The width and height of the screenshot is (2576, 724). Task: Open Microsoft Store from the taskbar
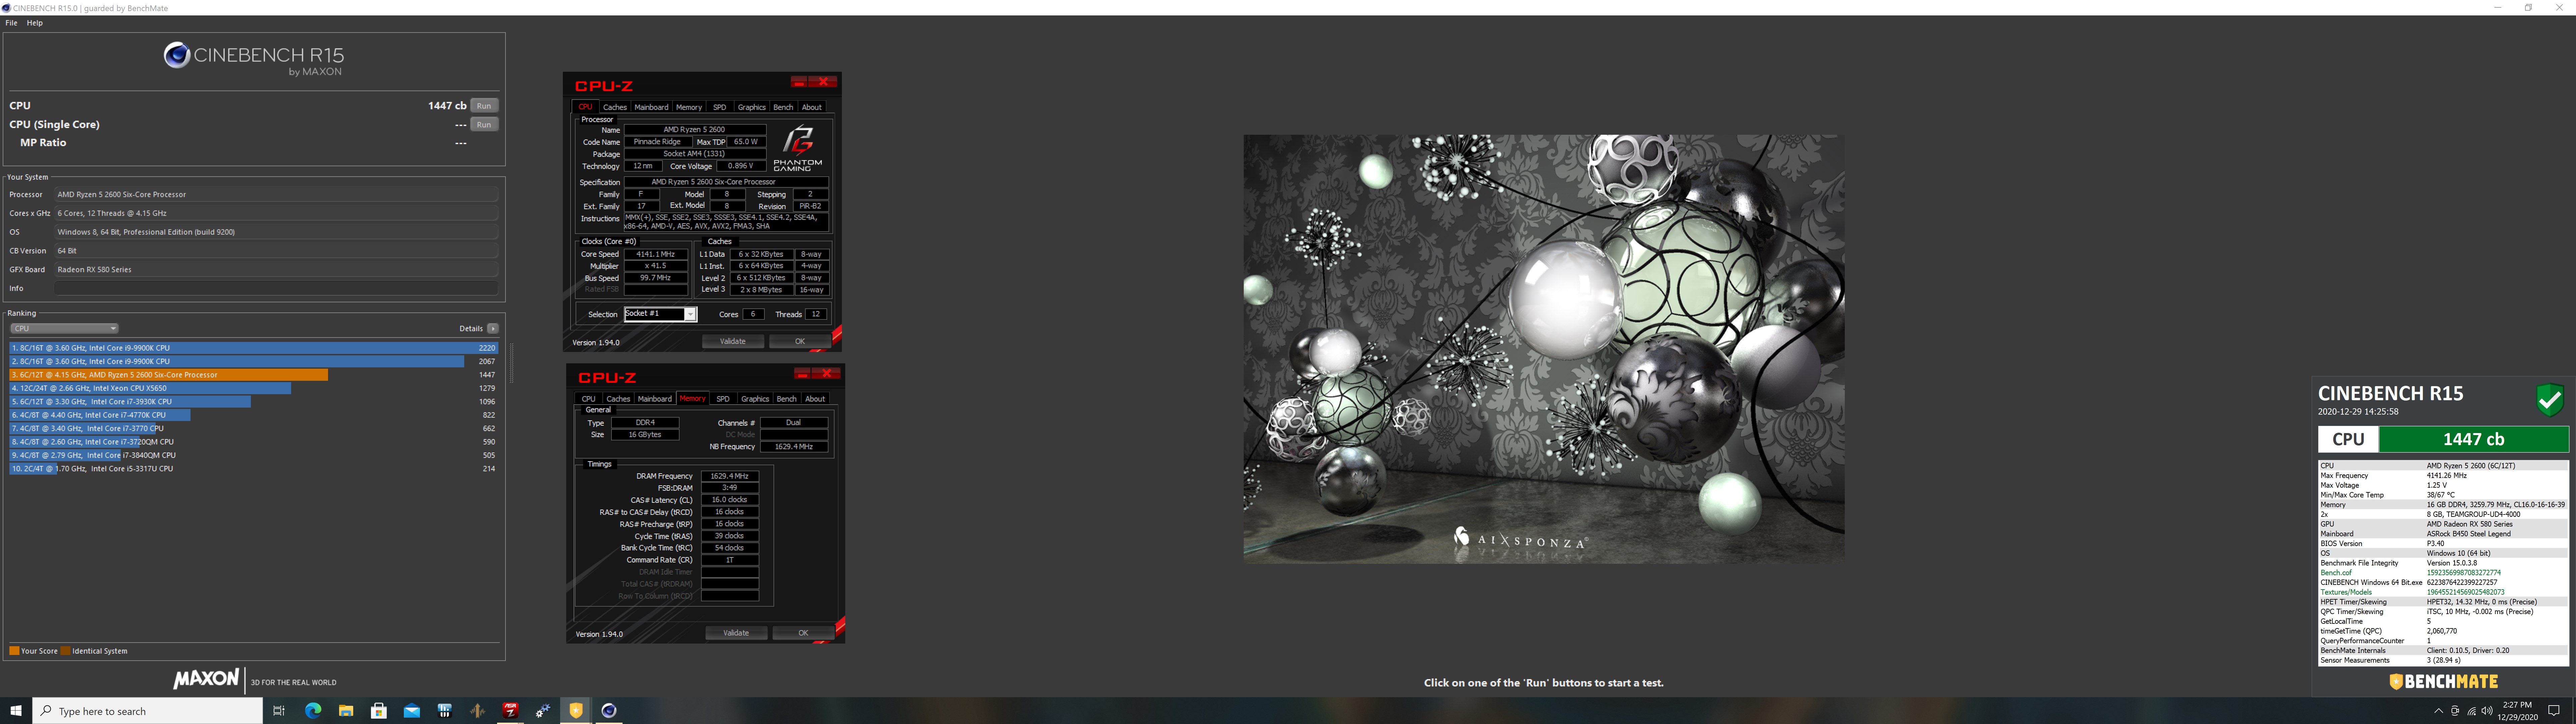pyautogui.click(x=379, y=711)
